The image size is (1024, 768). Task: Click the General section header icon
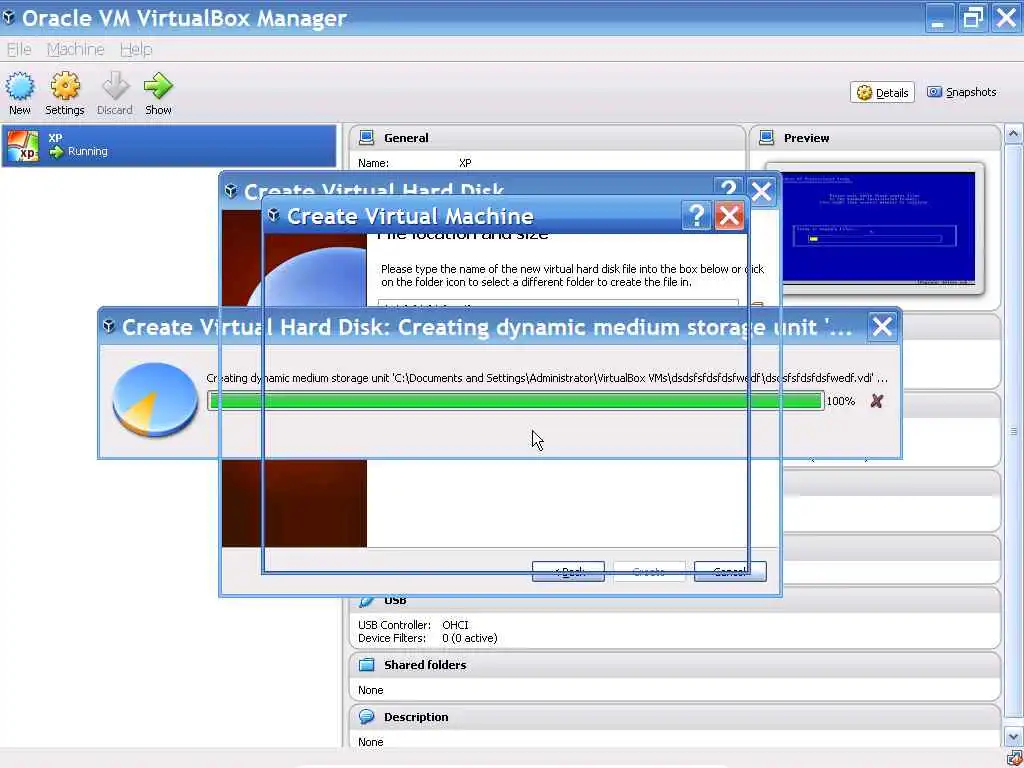click(366, 138)
